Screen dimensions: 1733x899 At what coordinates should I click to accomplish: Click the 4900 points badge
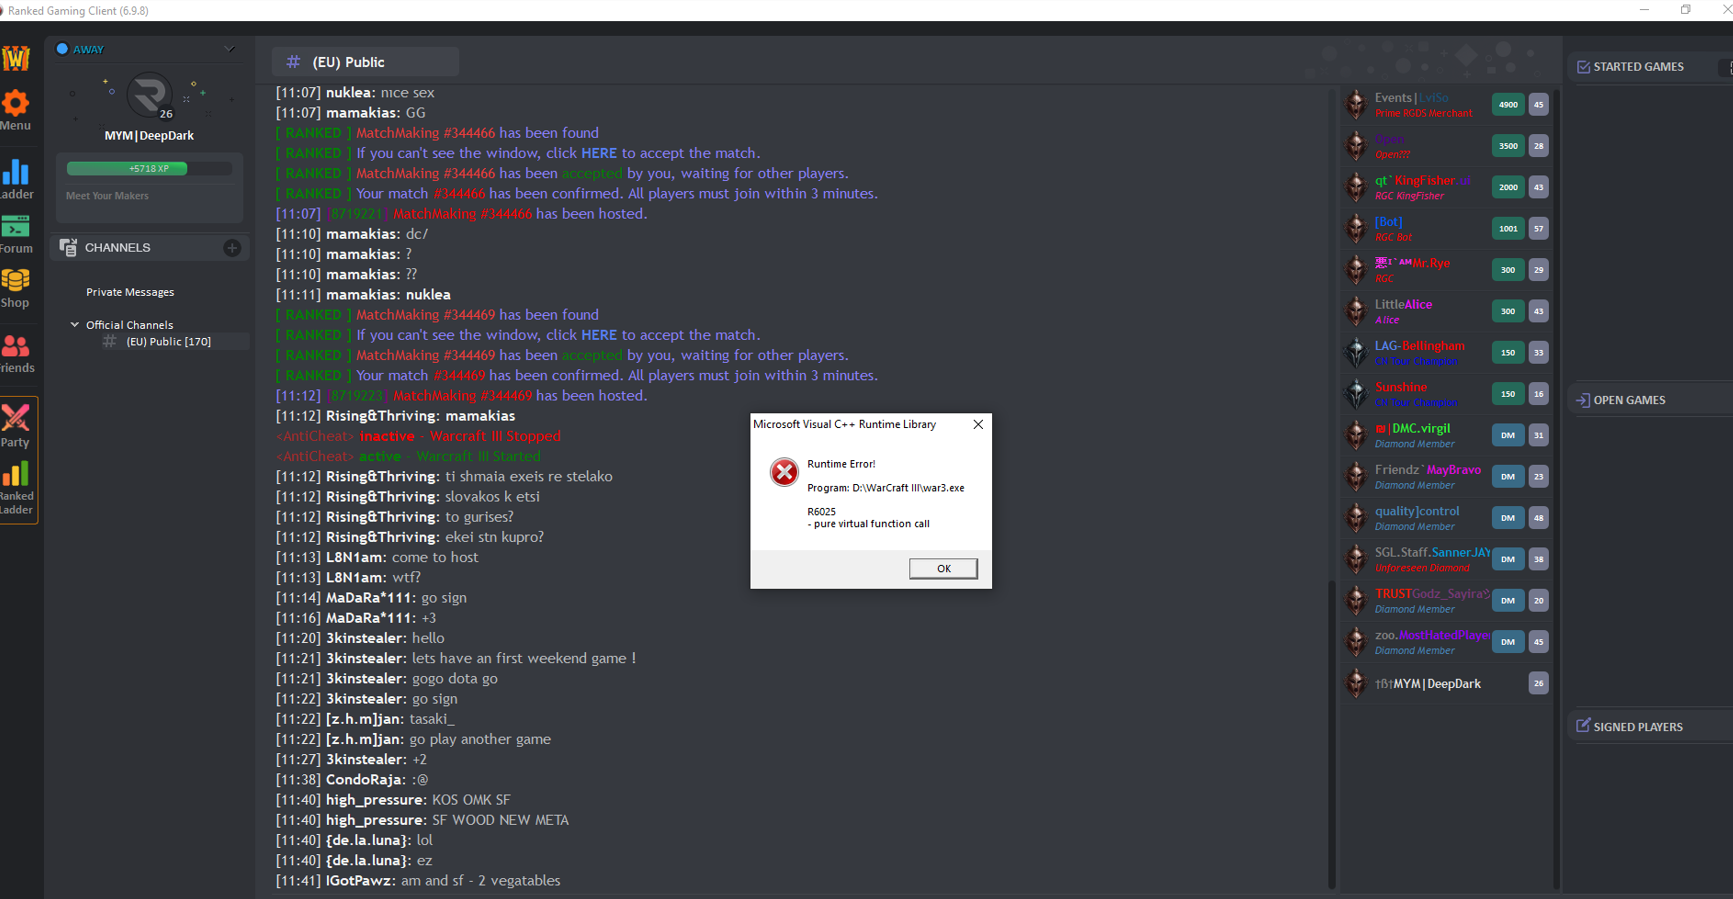pos(1508,105)
